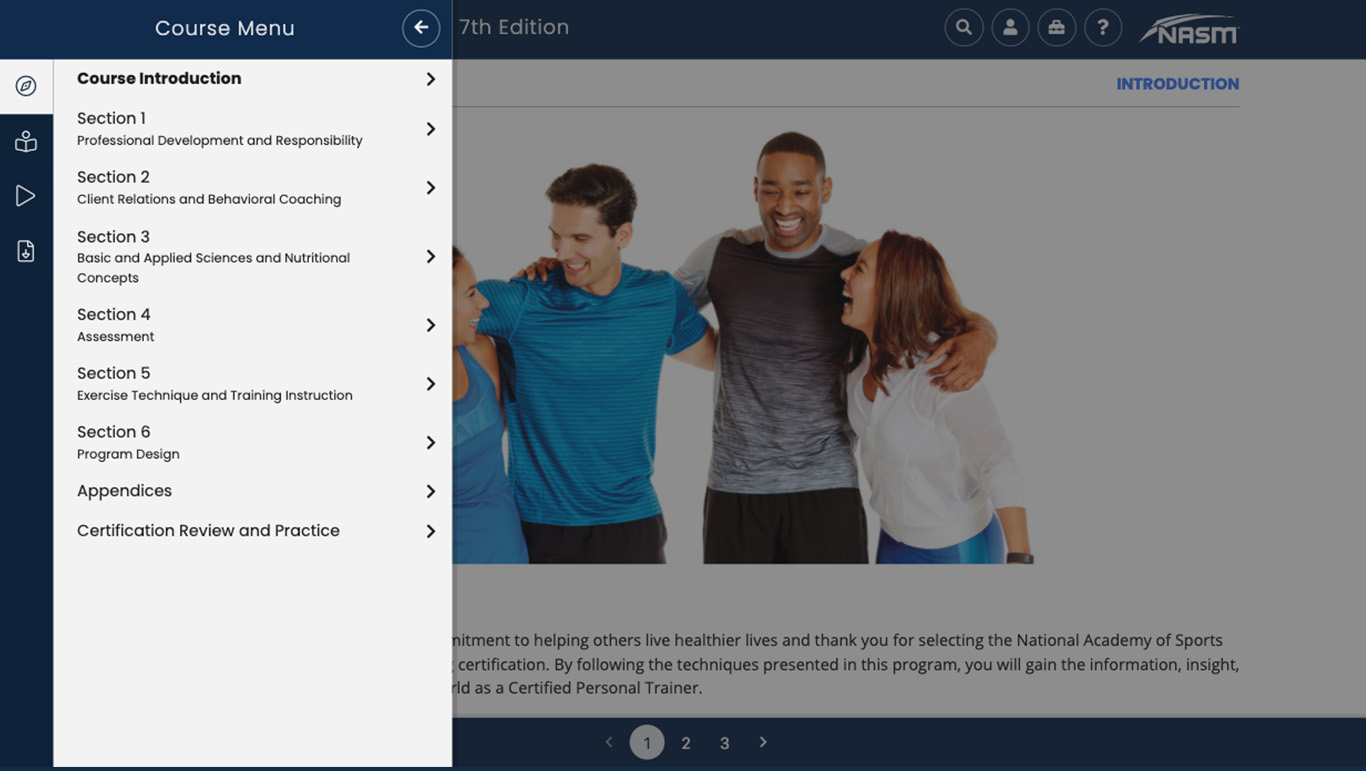Click the 7th Edition title text
1366x771 pixels.
tap(514, 28)
